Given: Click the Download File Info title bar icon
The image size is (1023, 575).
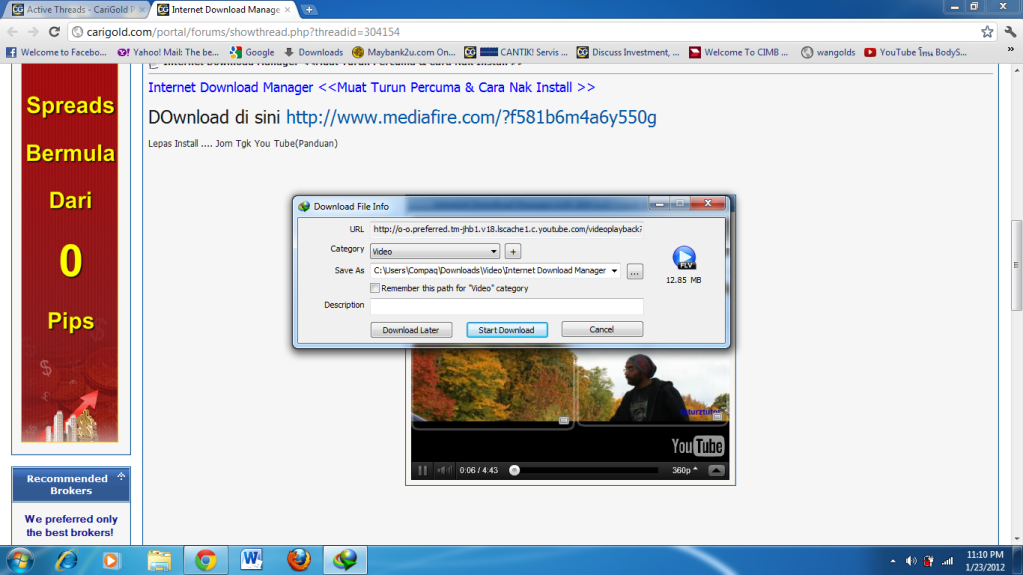Looking at the screenshot, I should pos(304,206).
